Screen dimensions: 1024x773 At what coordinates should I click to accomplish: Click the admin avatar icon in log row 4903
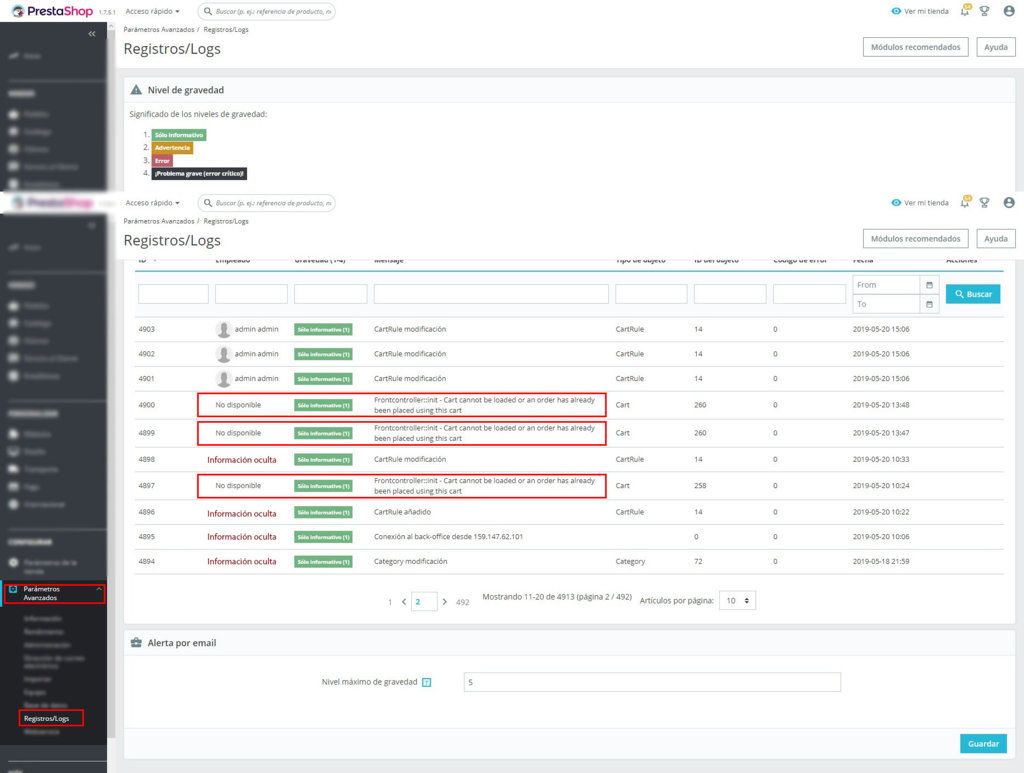tap(224, 329)
